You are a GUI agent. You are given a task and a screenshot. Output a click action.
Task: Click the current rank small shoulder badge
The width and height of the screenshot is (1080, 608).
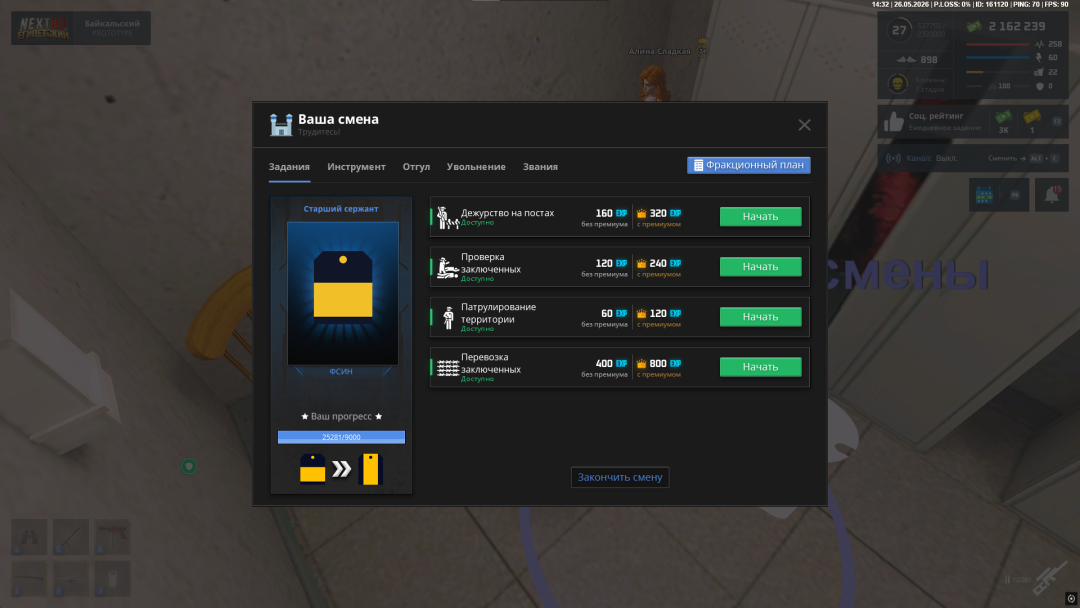tap(313, 469)
